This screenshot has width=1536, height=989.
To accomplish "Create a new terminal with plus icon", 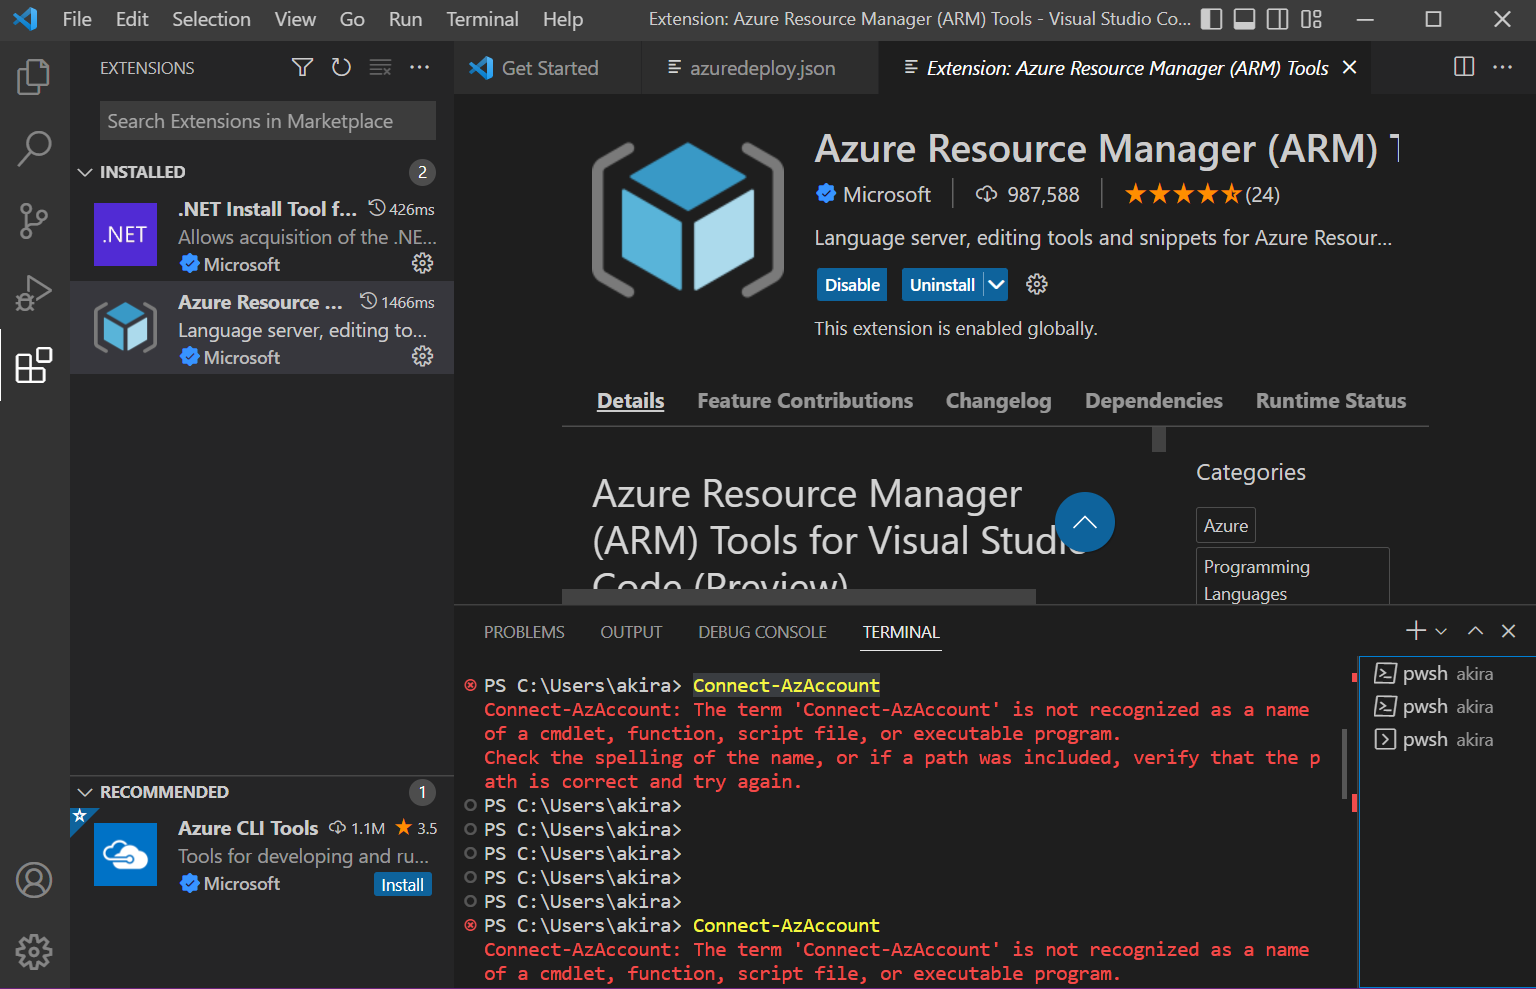I will [1416, 630].
